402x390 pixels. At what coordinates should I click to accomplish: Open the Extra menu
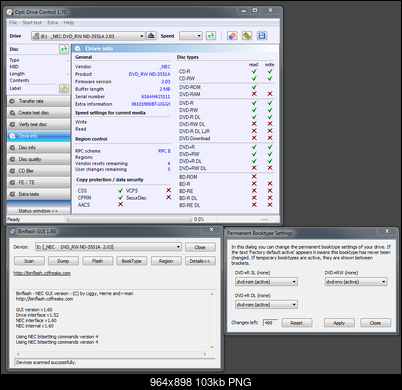52,23
